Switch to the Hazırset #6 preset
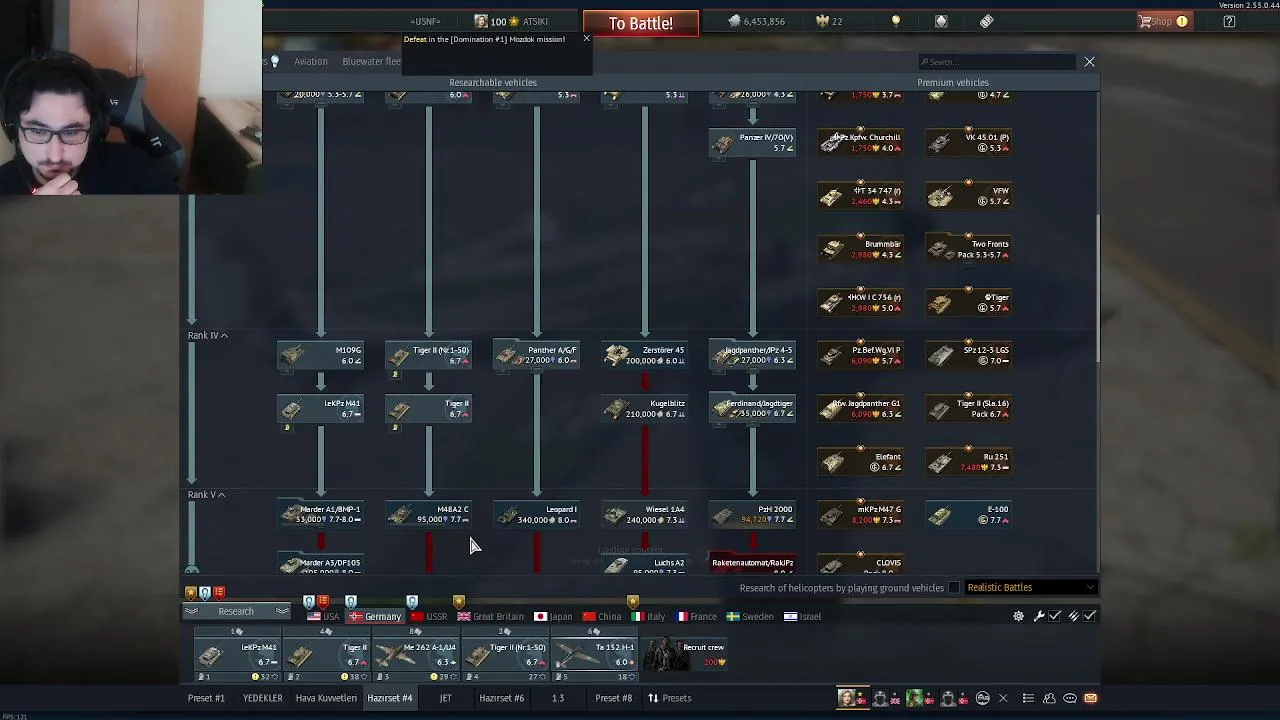 click(x=502, y=698)
